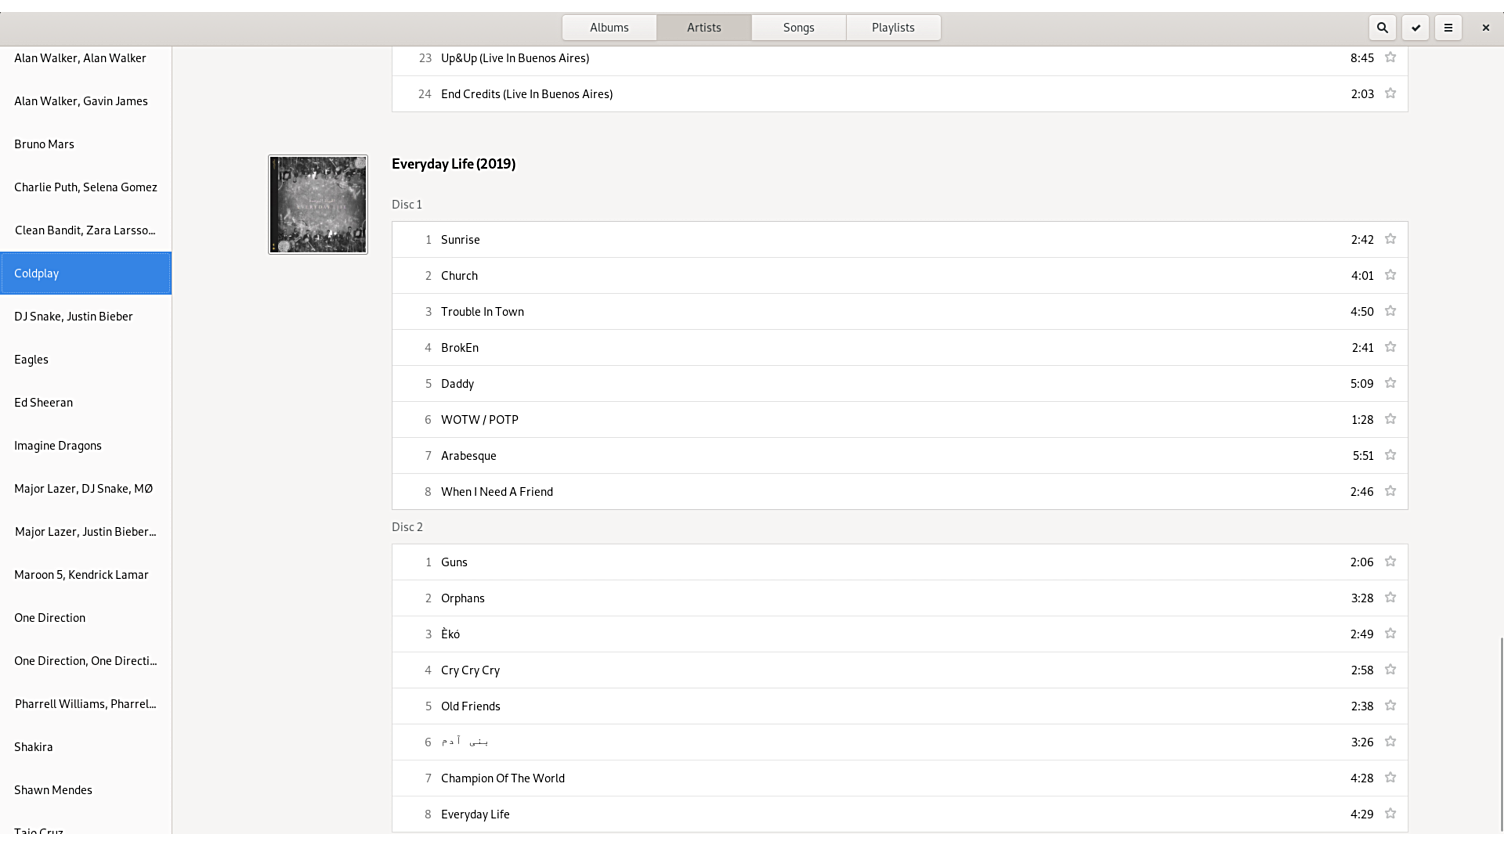Star the Up&Up live track
This screenshot has width=1504, height=846.
1390,58
